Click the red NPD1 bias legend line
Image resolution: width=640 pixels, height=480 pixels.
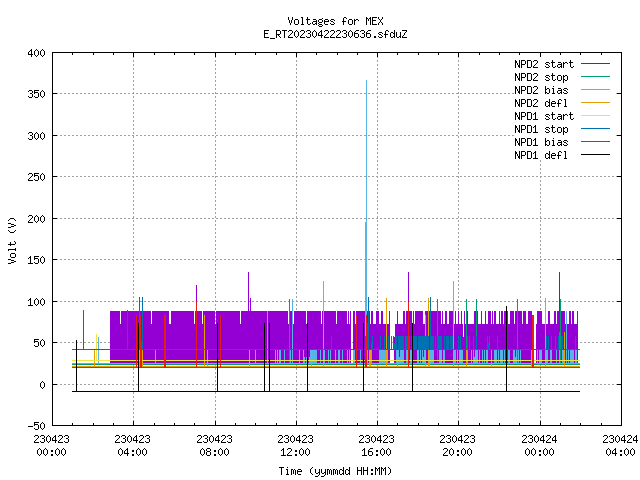[595, 142]
